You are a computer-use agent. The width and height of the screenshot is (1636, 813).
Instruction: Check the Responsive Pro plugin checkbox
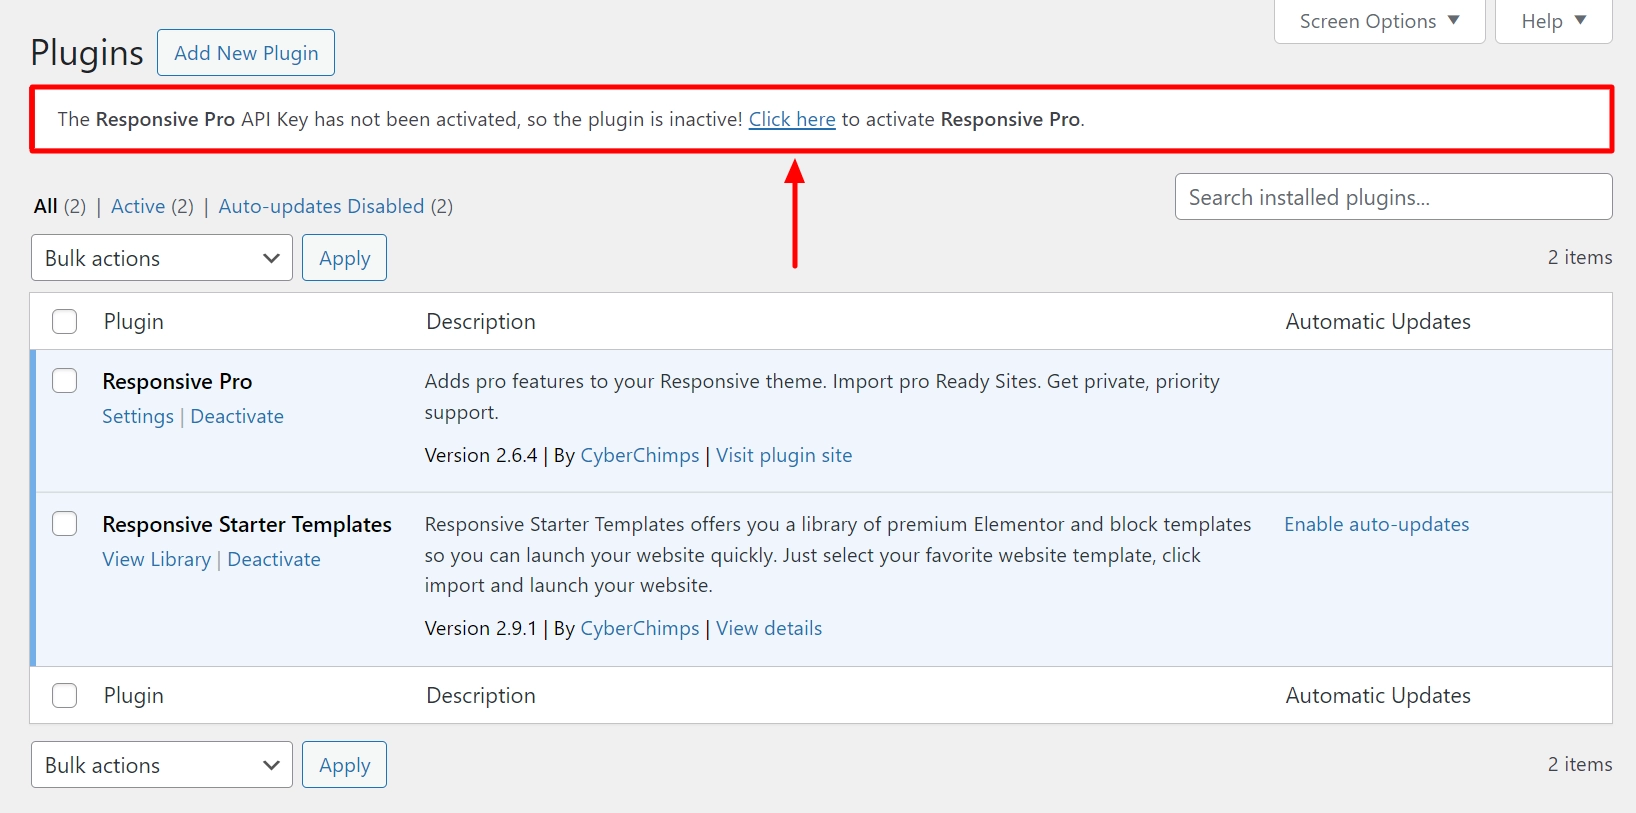(64, 381)
